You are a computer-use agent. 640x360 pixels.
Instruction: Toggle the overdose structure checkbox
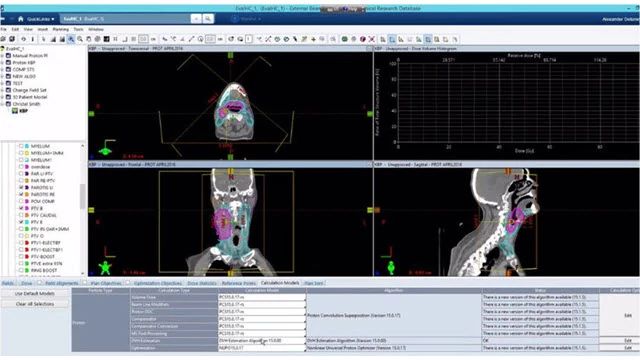(x=21, y=167)
